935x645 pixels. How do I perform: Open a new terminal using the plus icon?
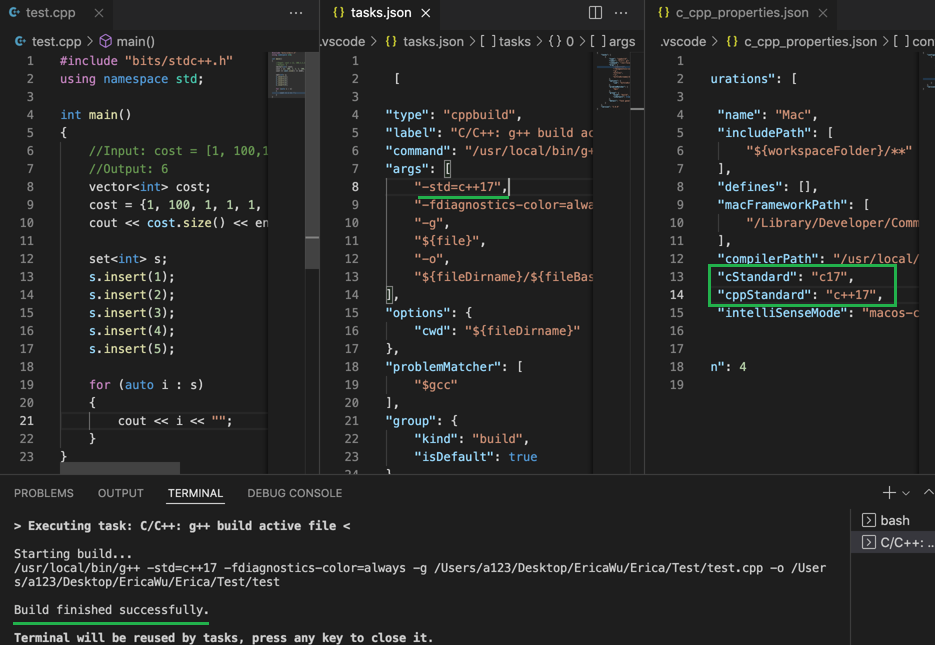click(888, 492)
